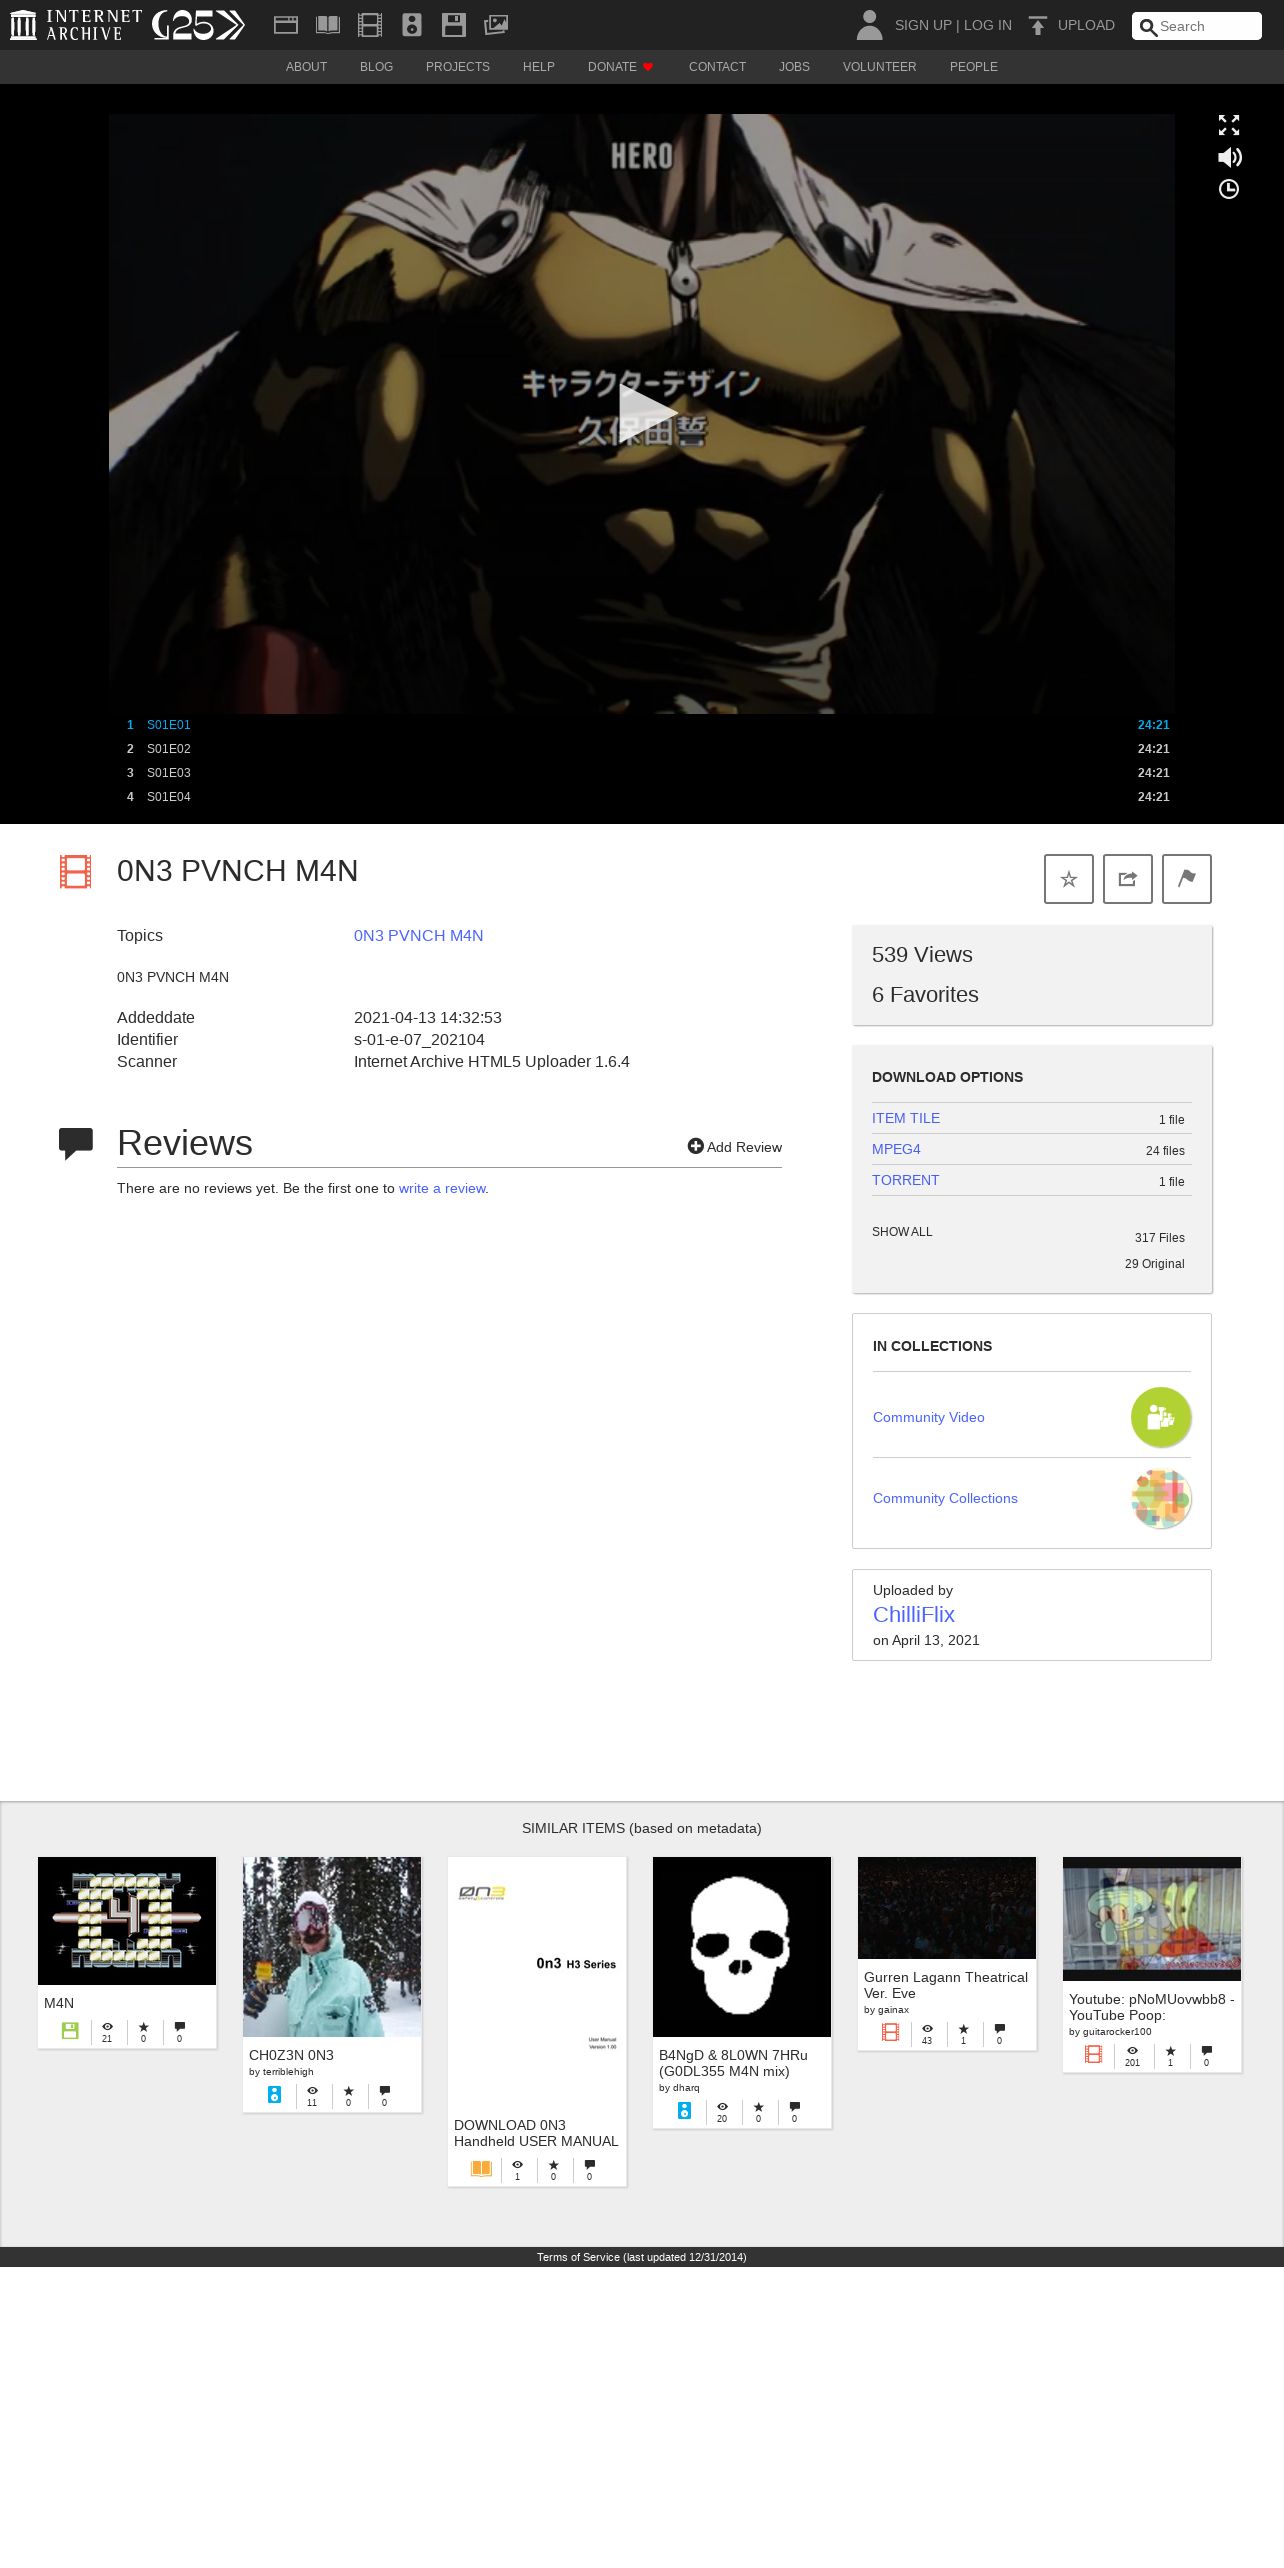The width and height of the screenshot is (1284, 2568).
Task: Open Community Video collection green icon
Action: click(1161, 1417)
